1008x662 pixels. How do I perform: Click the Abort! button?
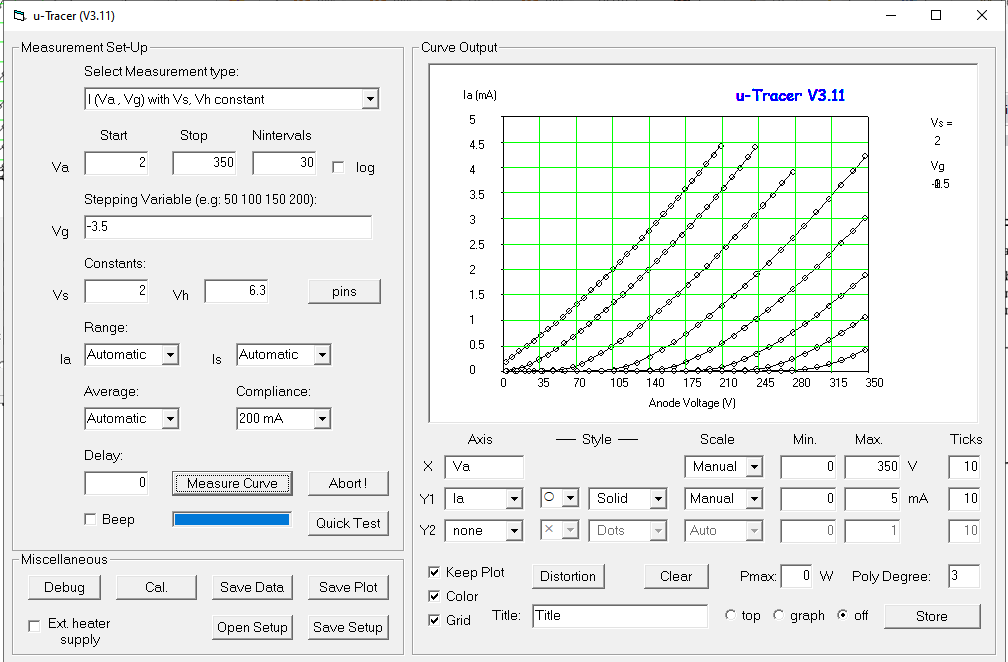tap(348, 483)
